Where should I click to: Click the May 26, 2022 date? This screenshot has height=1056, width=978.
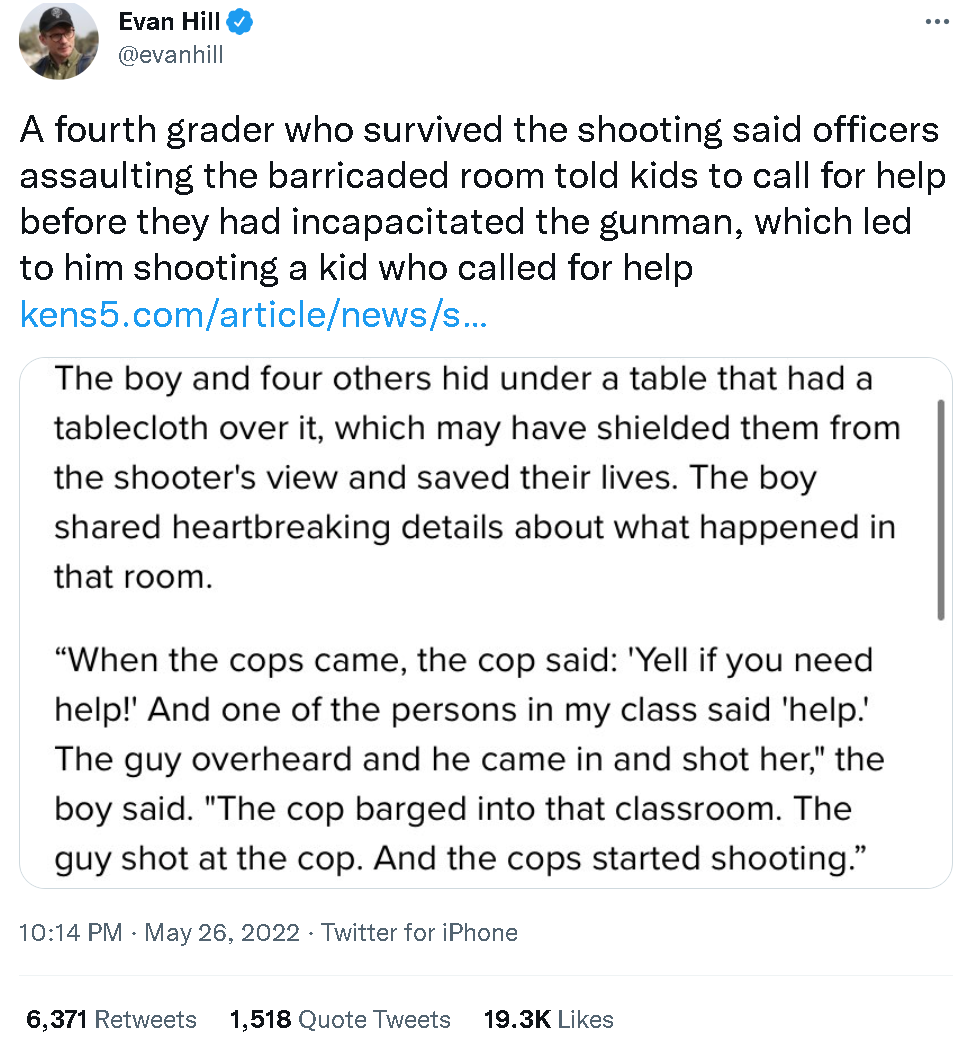pyautogui.click(x=222, y=933)
